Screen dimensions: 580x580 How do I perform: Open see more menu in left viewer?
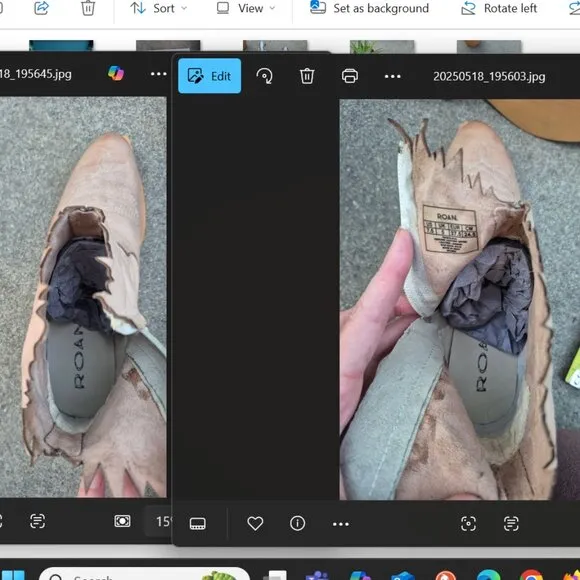[159, 74]
